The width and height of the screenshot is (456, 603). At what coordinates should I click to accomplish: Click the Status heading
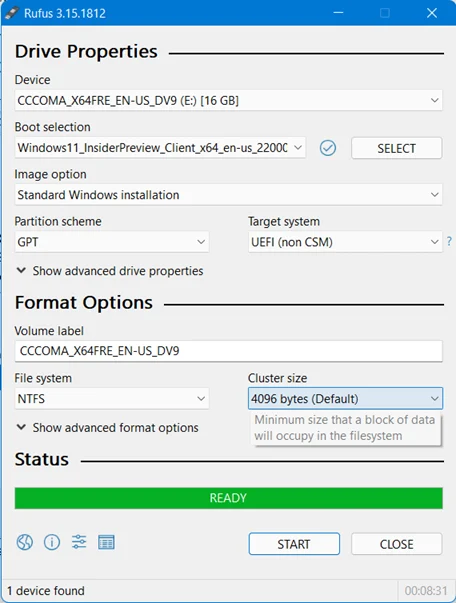coord(42,459)
